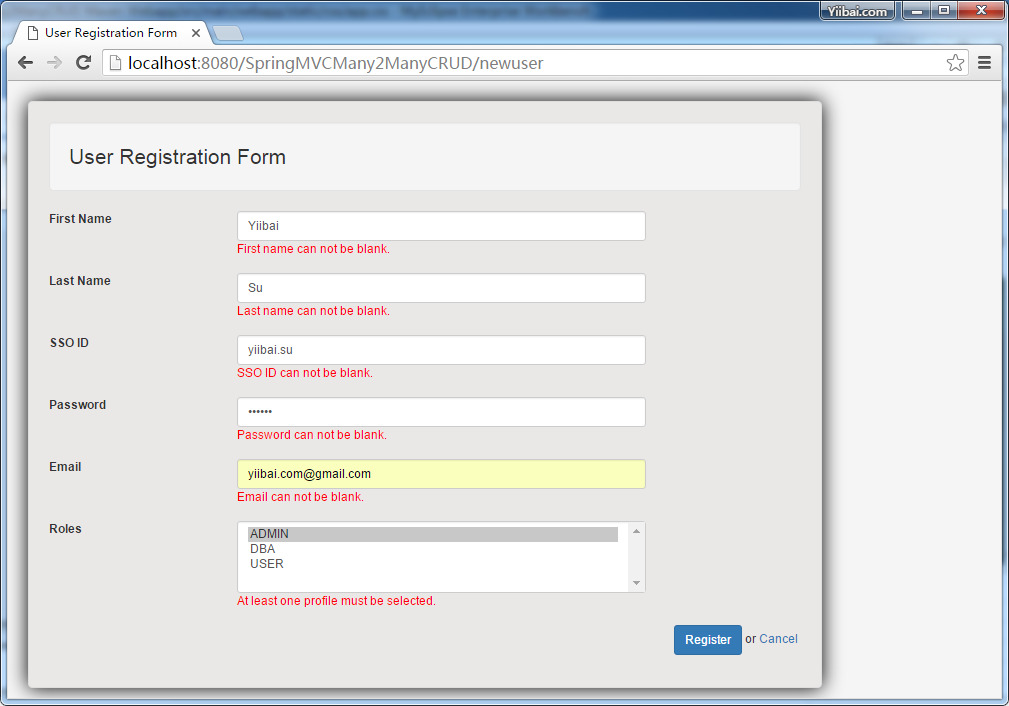1009x706 pixels.
Task: Select USER in the Roles list
Action: 432,564
